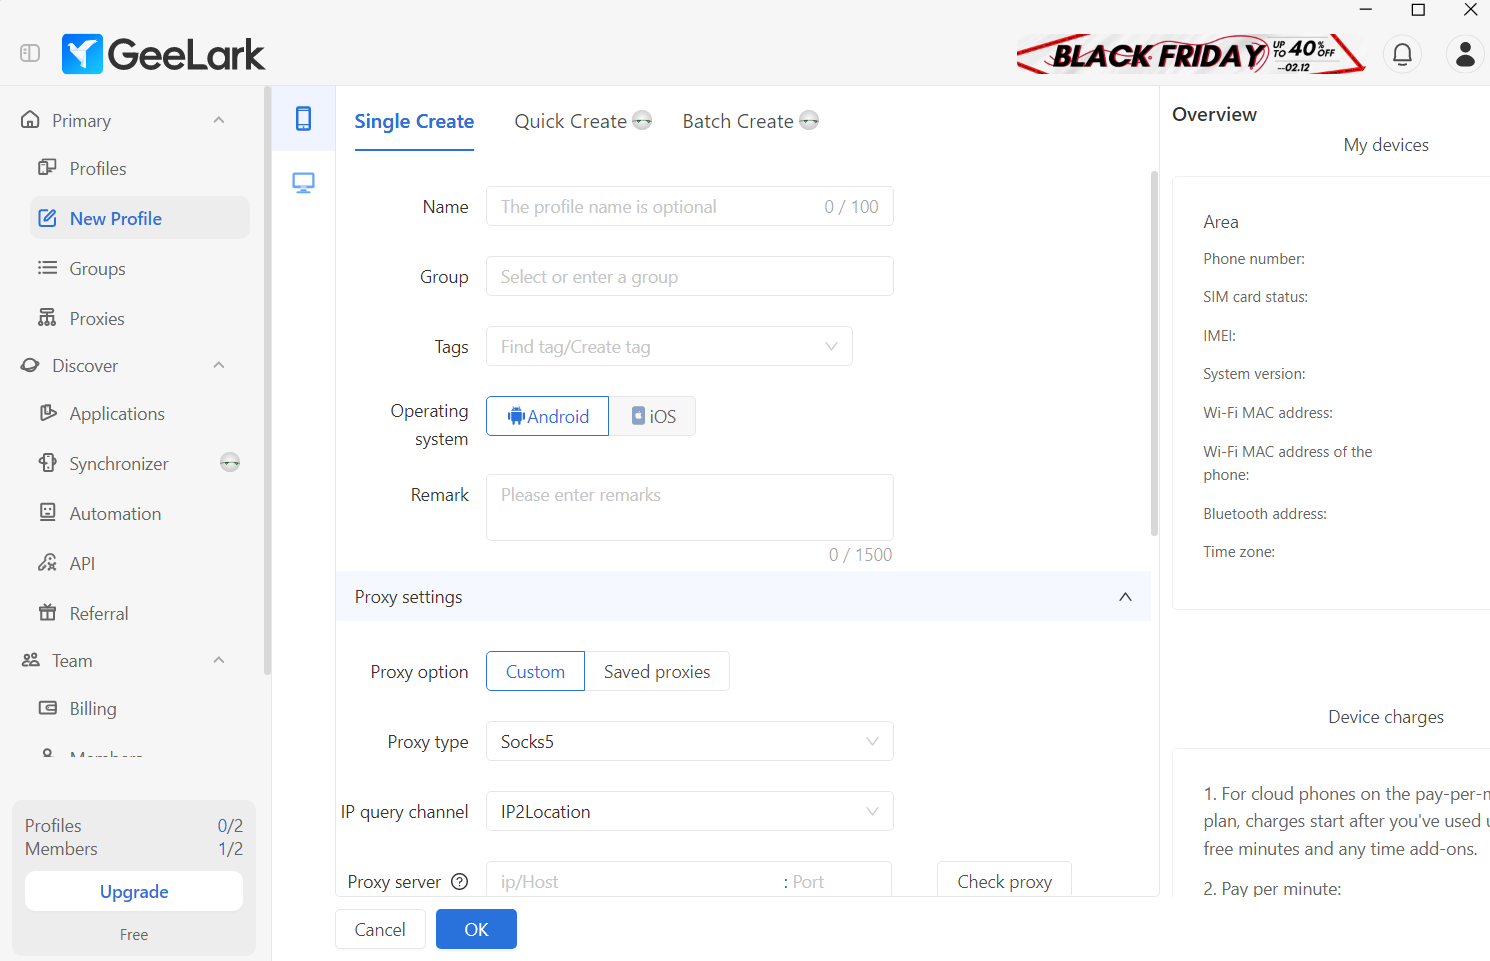
Task: Click the Proxy server help icon
Action: [460, 882]
